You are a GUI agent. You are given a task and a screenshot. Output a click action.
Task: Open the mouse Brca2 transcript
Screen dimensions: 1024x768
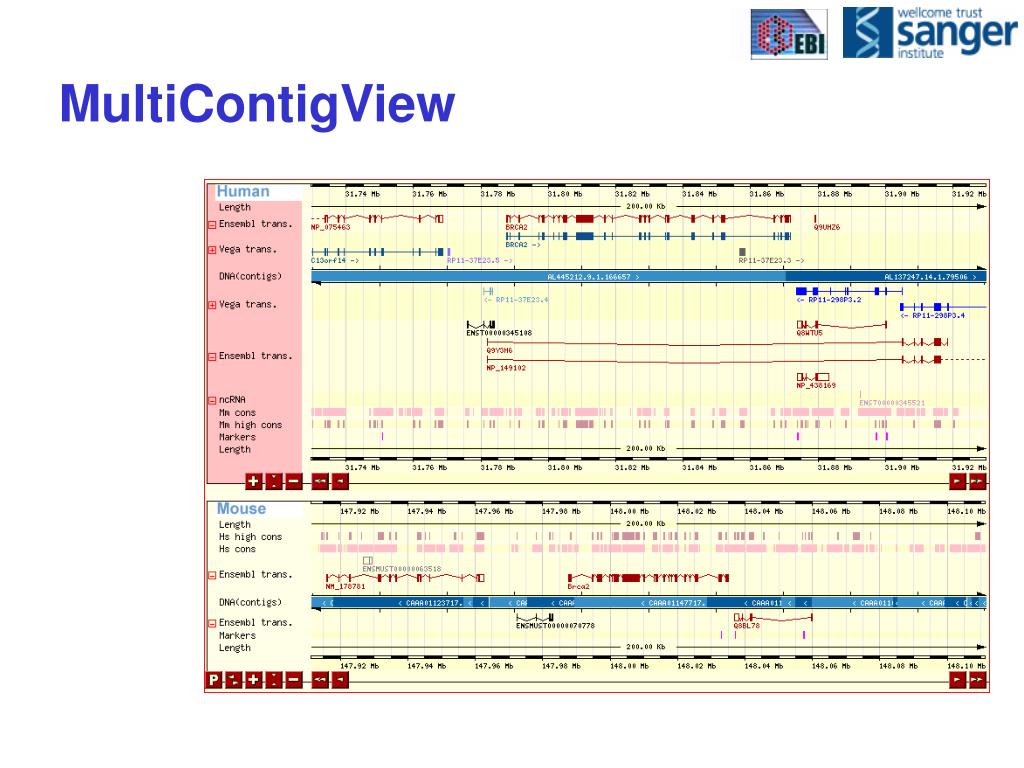pyautogui.click(x=579, y=586)
